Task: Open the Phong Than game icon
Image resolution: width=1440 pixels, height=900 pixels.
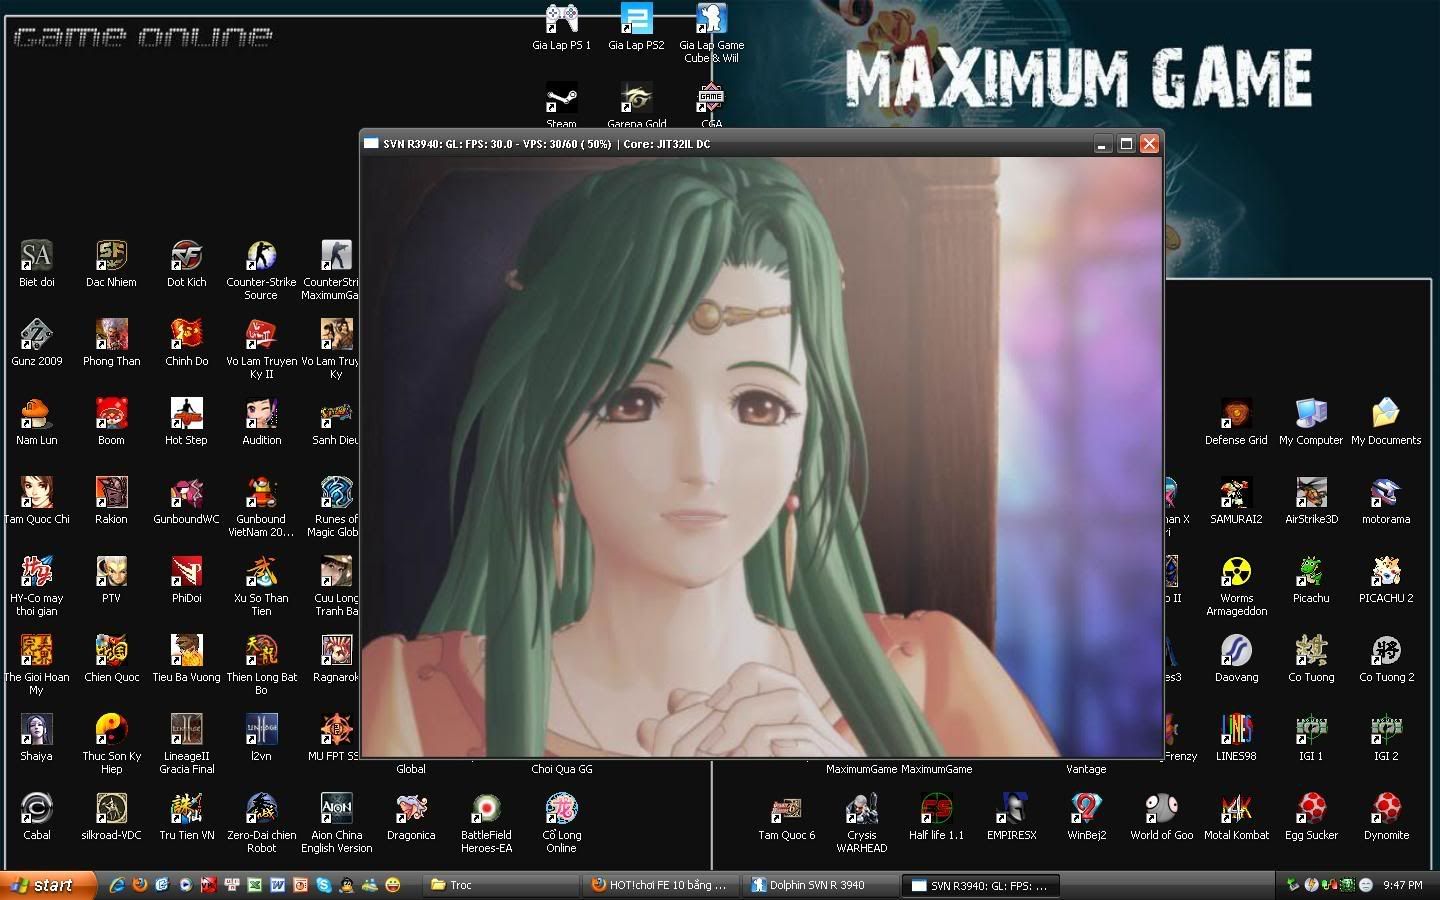Action: [111, 335]
